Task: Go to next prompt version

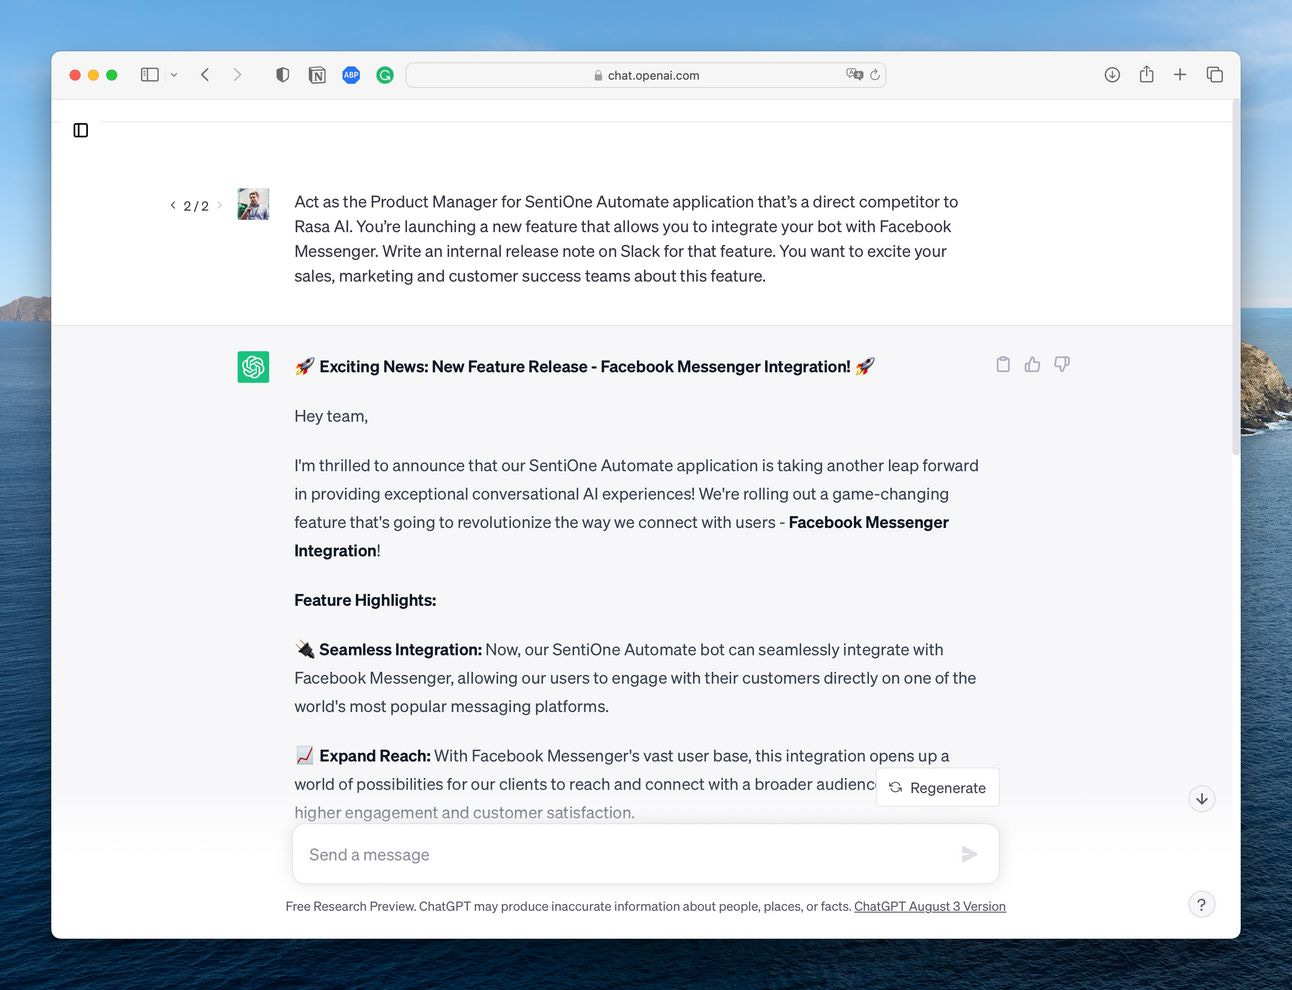Action: point(220,205)
